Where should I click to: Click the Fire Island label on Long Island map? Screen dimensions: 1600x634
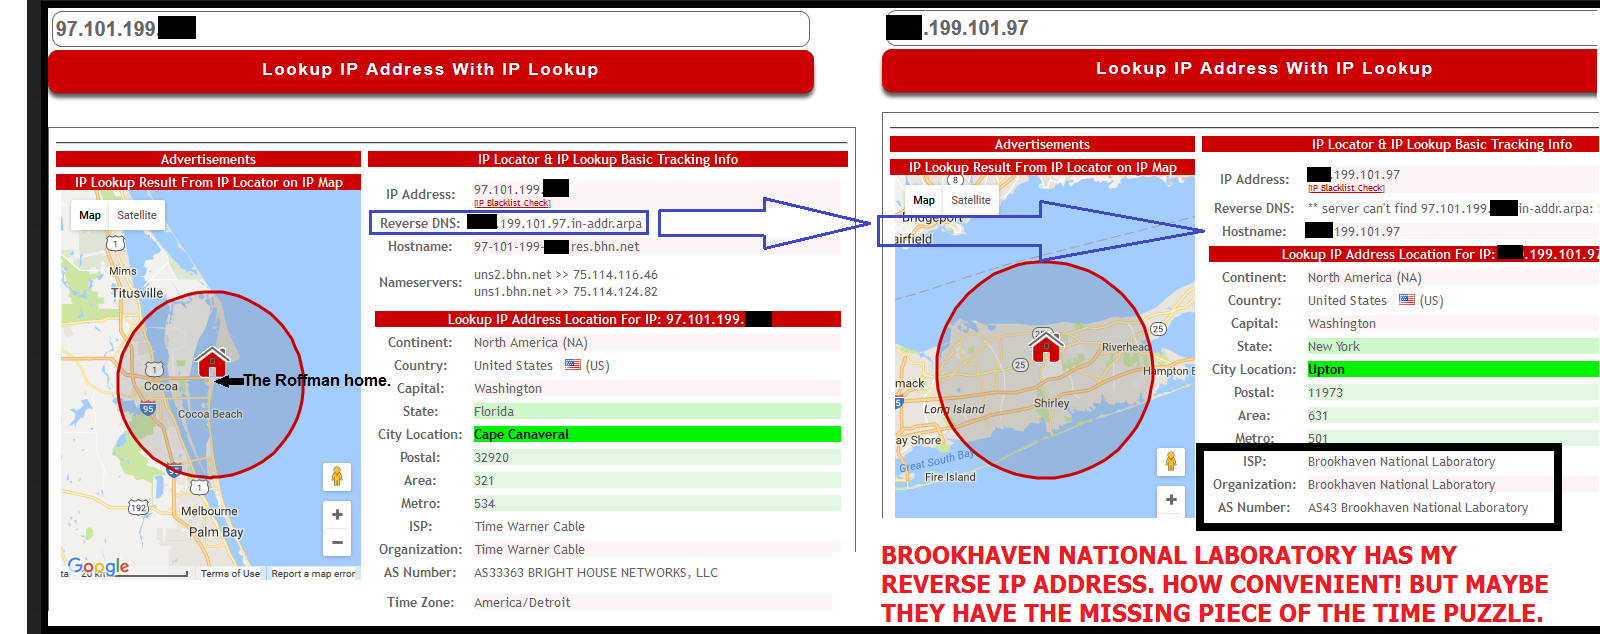coord(950,477)
